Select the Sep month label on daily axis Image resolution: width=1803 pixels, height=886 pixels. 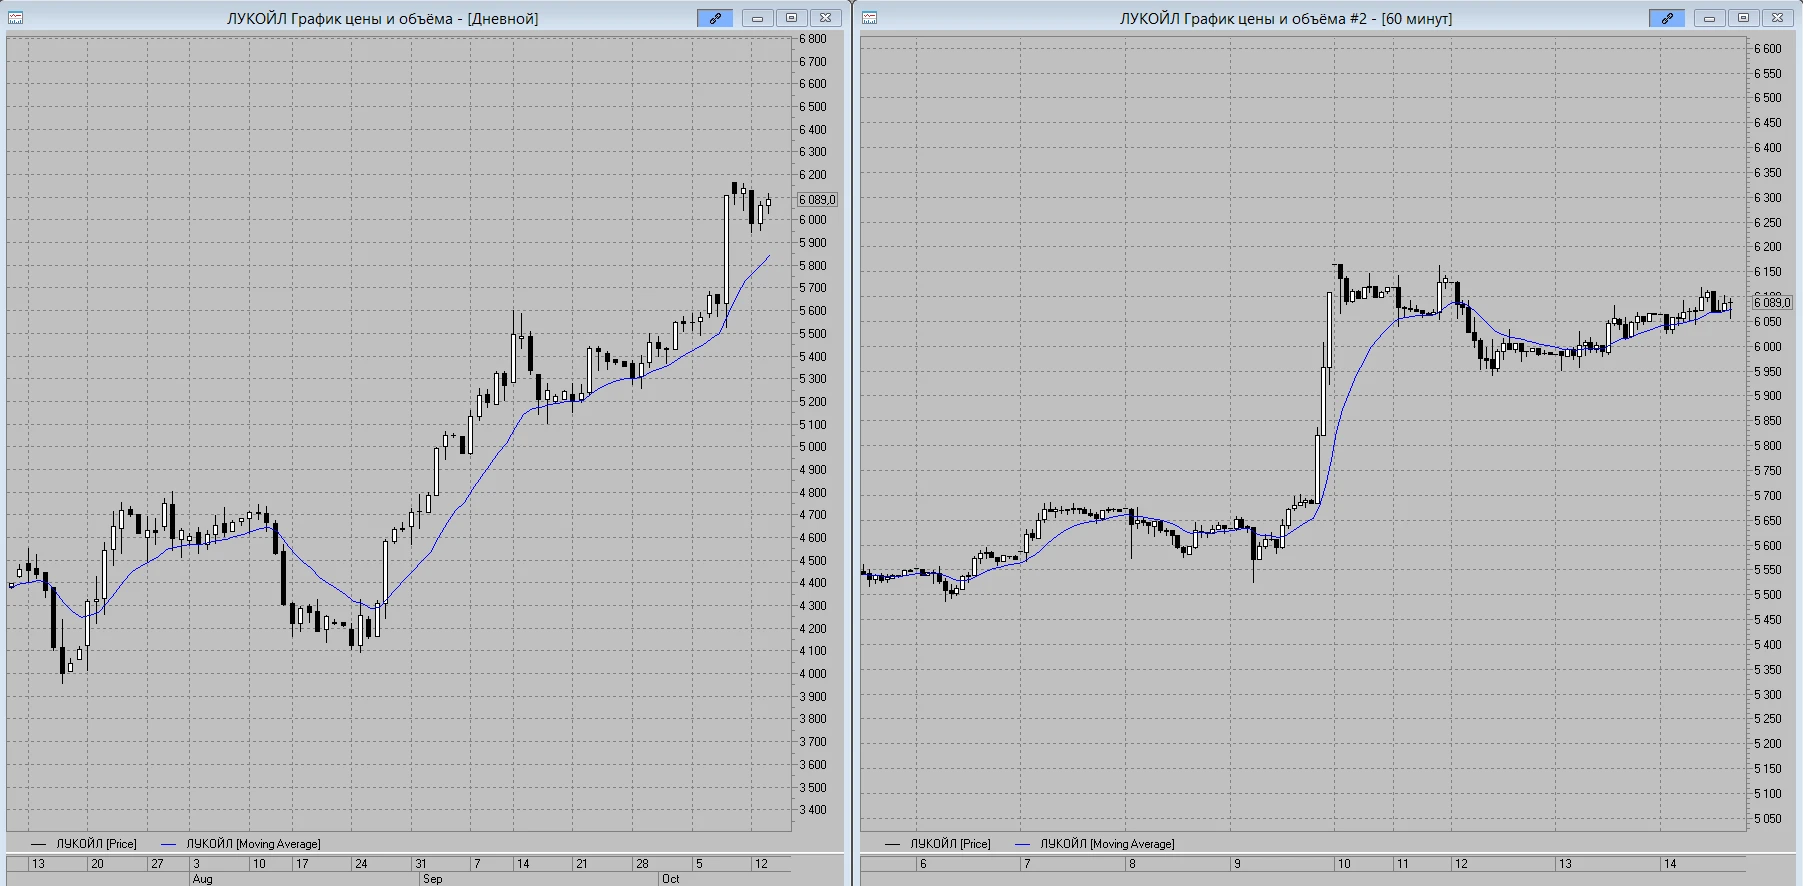pos(432,879)
